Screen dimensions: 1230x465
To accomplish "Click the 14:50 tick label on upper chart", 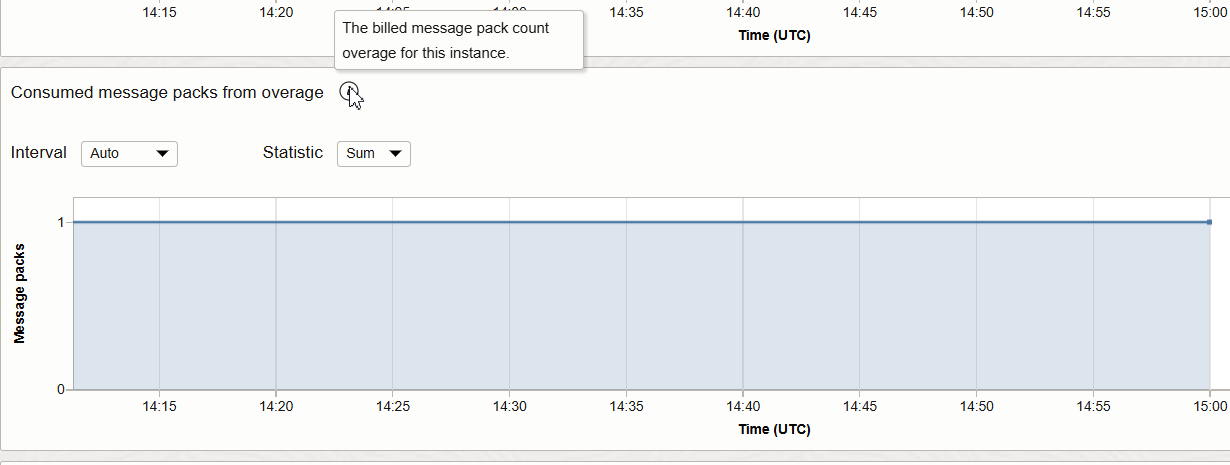I will (x=976, y=13).
